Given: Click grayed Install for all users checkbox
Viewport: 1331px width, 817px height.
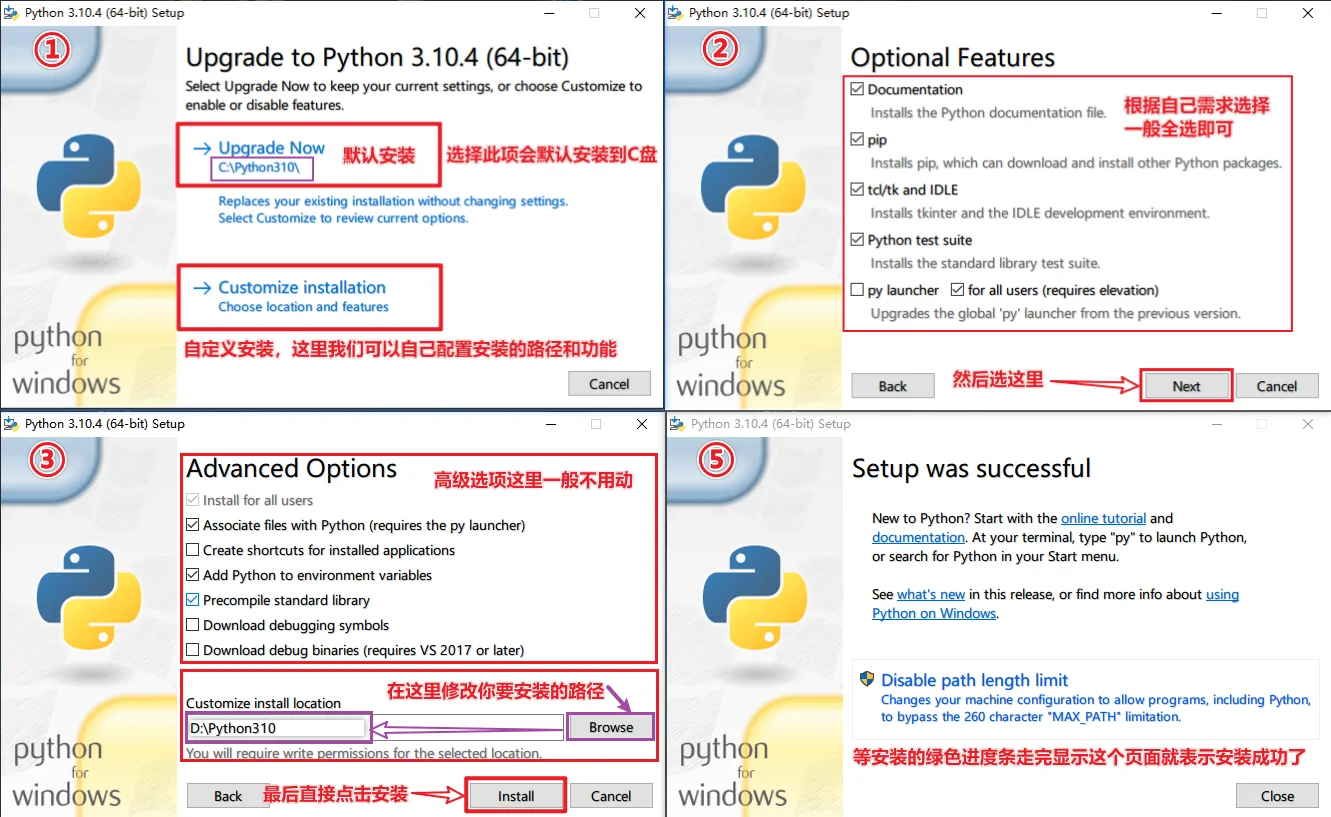Looking at the screenshot, I should coord(193,500).
